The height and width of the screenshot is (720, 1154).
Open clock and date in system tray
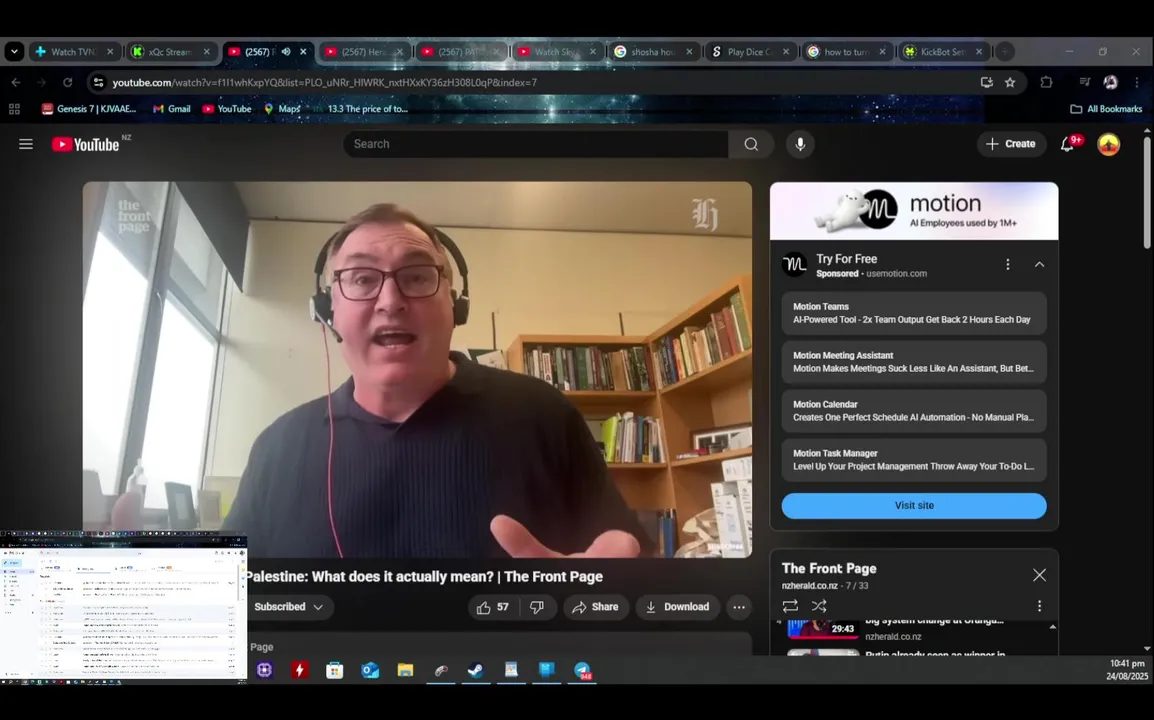click(x=1127, y=670)
